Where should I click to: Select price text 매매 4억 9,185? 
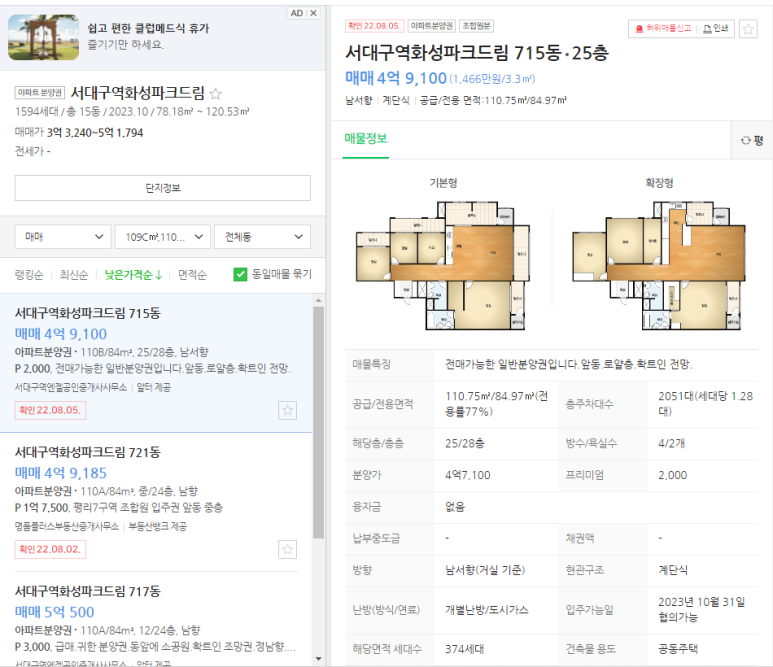tap(61, 473)
